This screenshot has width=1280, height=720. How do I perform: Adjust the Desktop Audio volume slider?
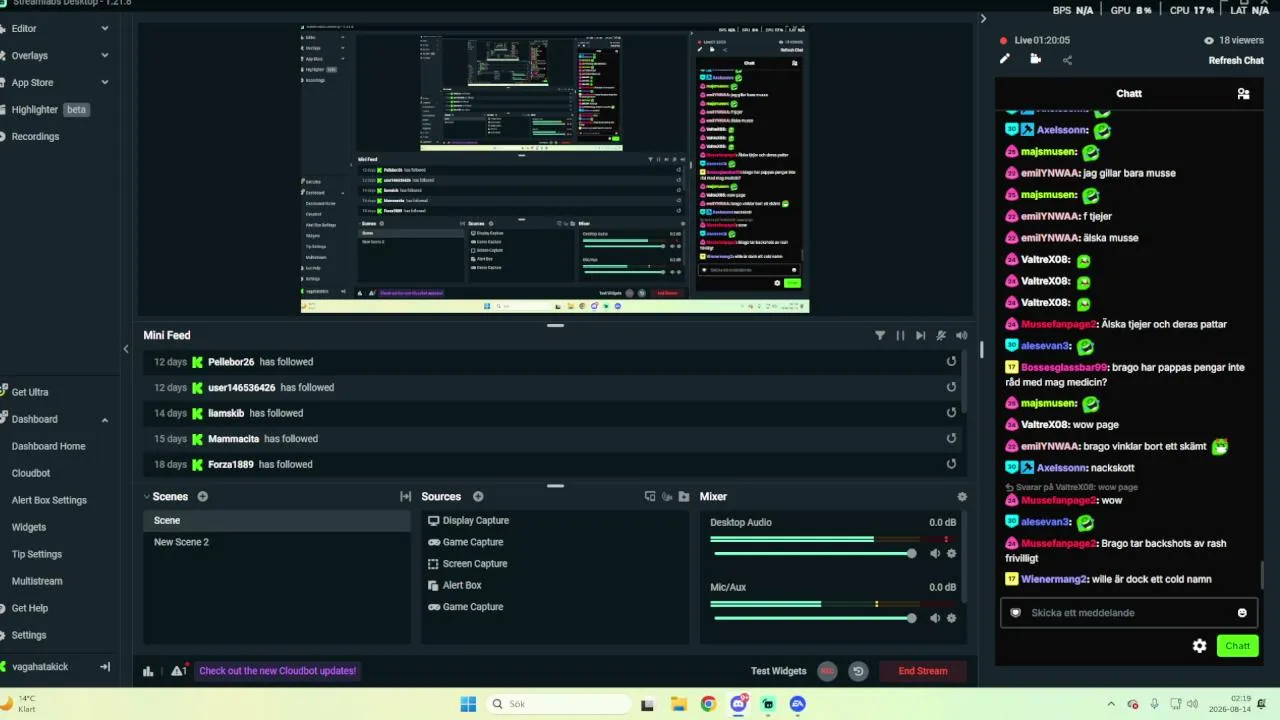[814, 554]
